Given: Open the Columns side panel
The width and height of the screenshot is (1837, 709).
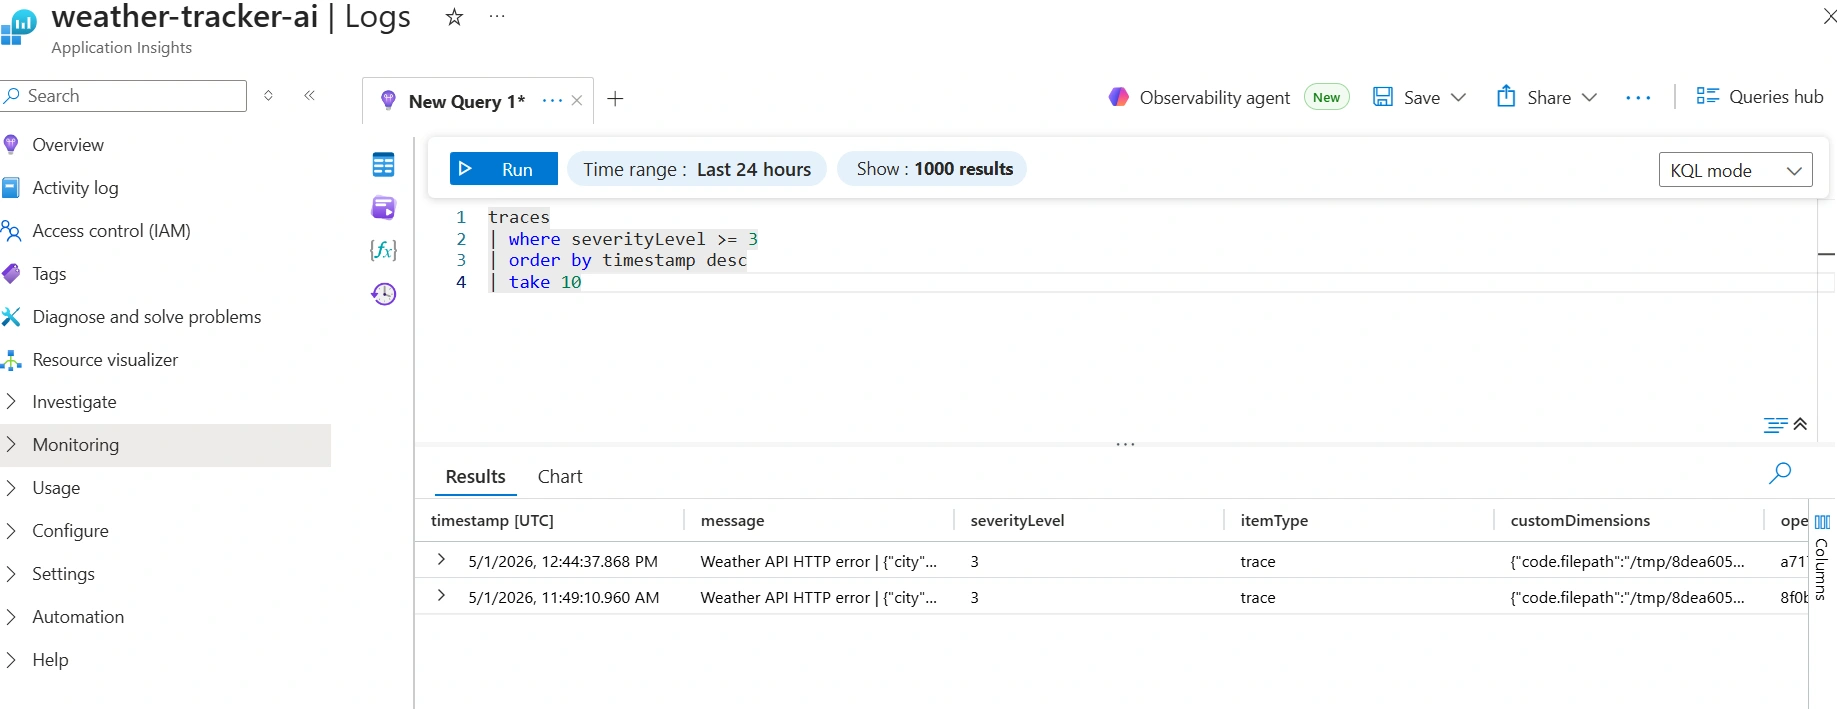Looking at the screenshot, I should pyautogui.click(x=1822, y=558).
